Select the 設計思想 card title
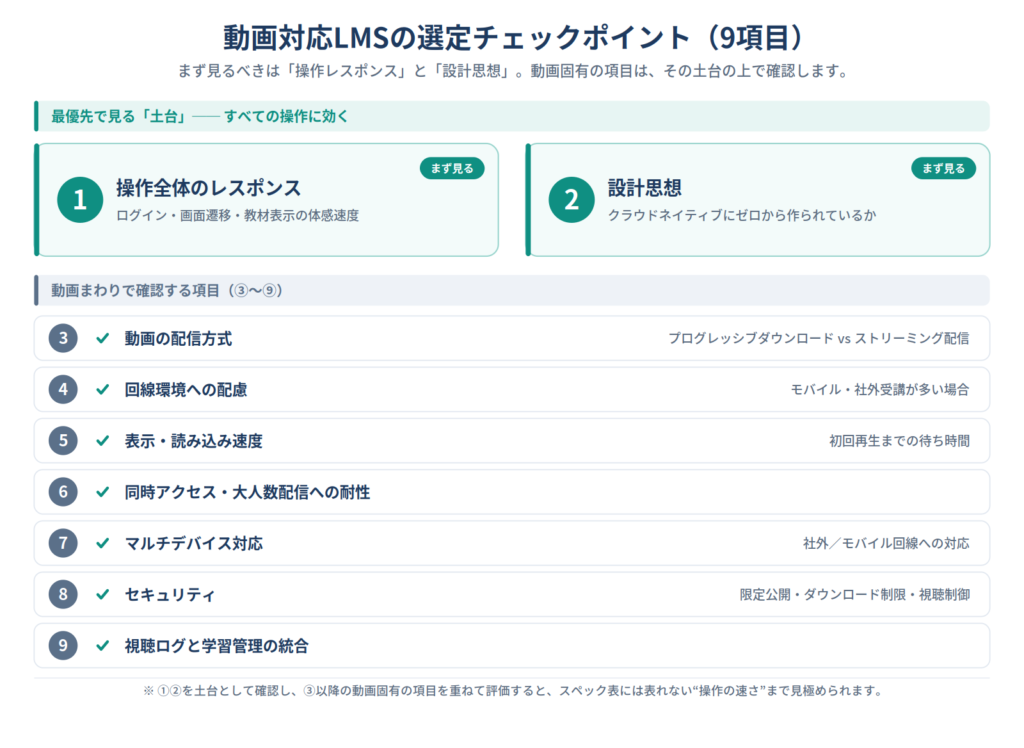Image resolution: width=1024 pixels, height=748 pixels. [x=645, y=188]
